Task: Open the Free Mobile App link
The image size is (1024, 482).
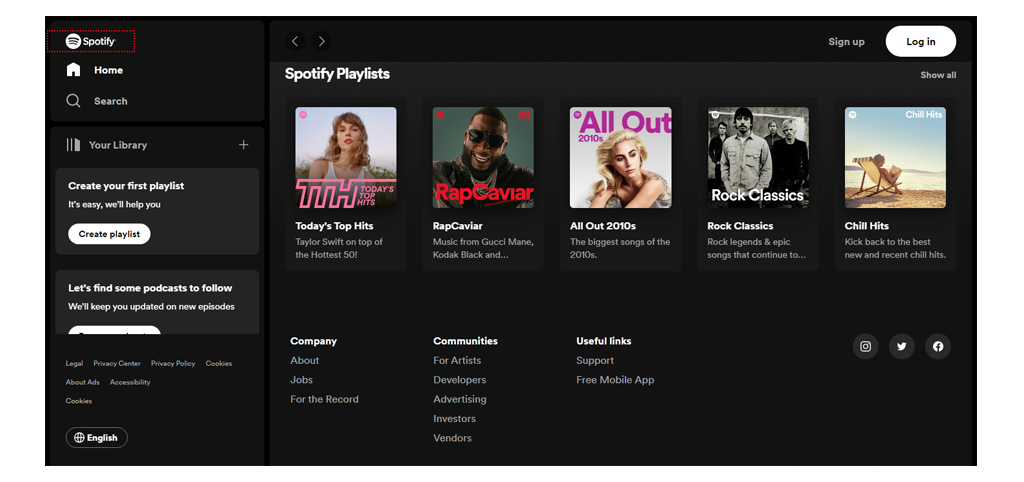Action: pyautogui.click(x=615, y=379)
